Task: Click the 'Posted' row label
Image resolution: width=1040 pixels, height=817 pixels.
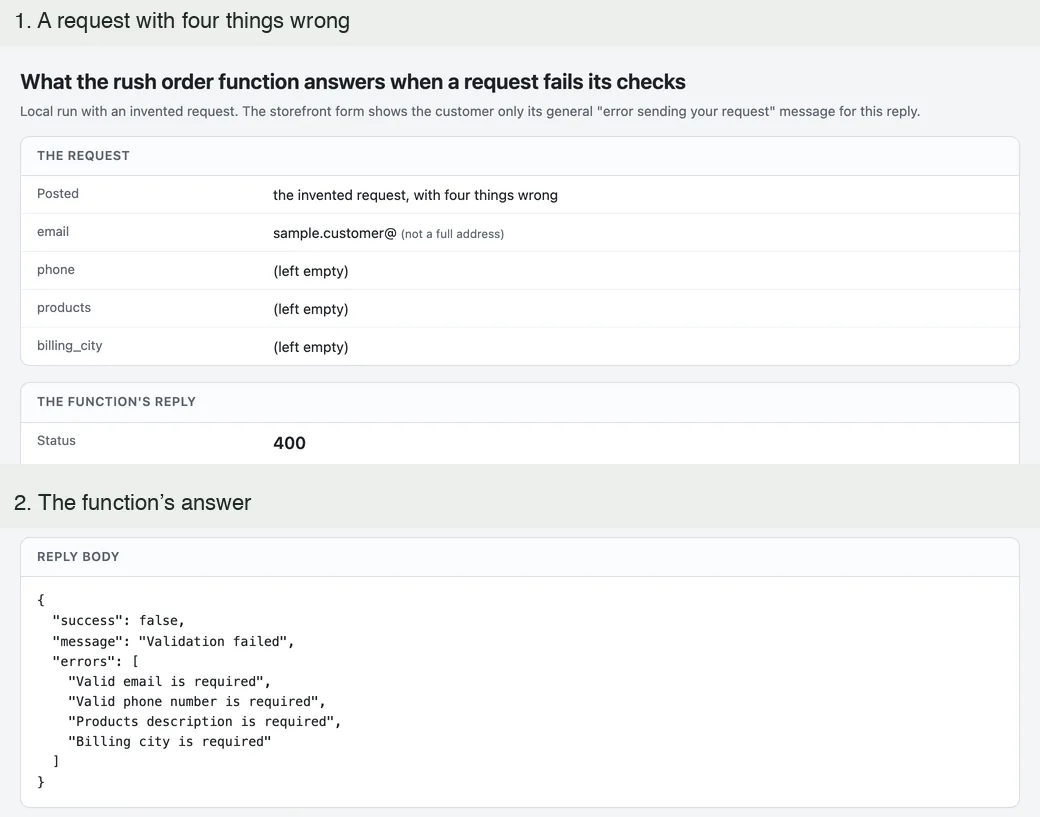Action: (x=58, y=194)
